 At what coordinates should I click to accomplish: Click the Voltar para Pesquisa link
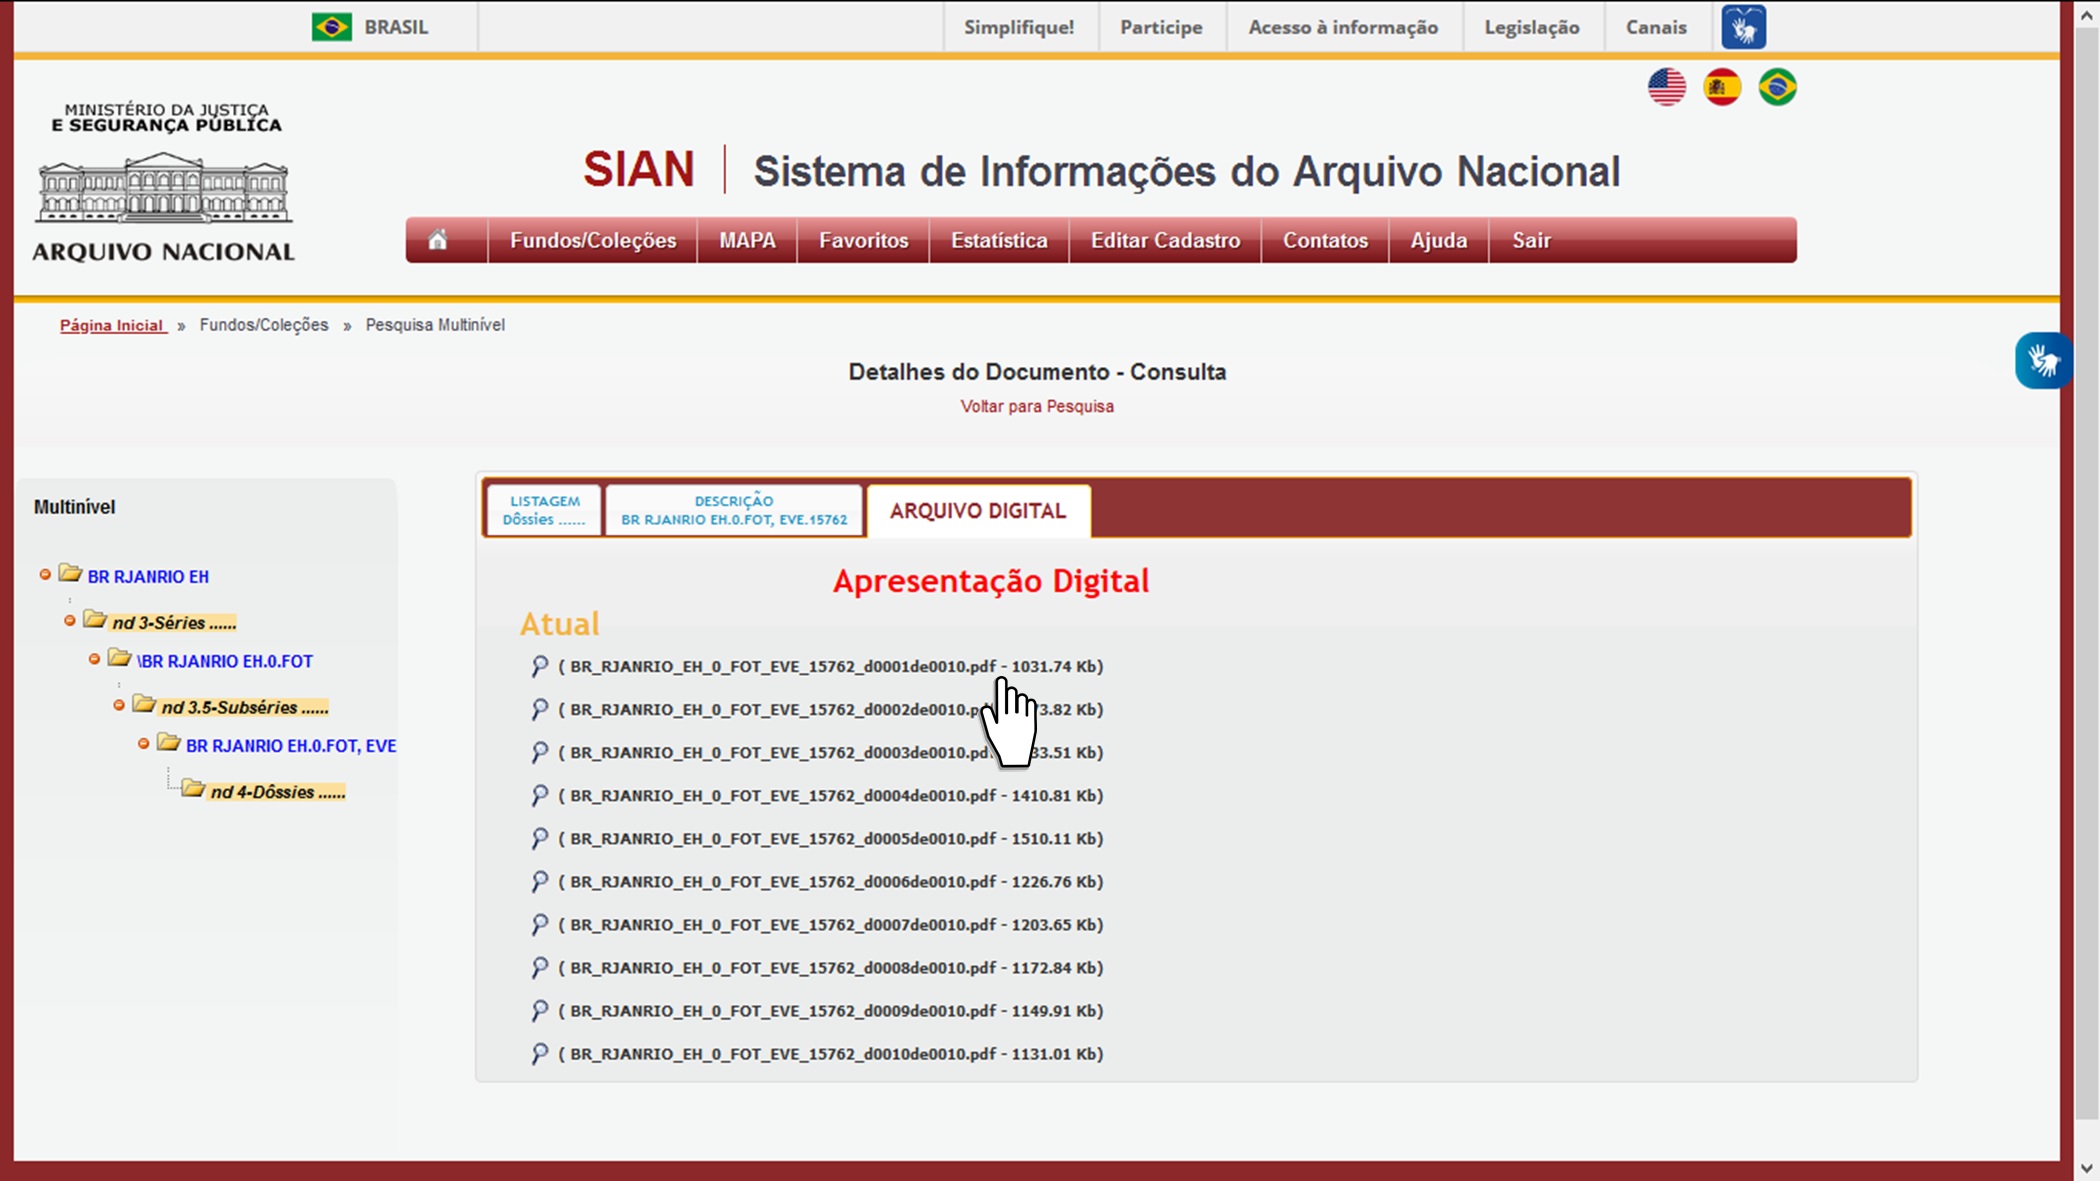click(1037, 406)
